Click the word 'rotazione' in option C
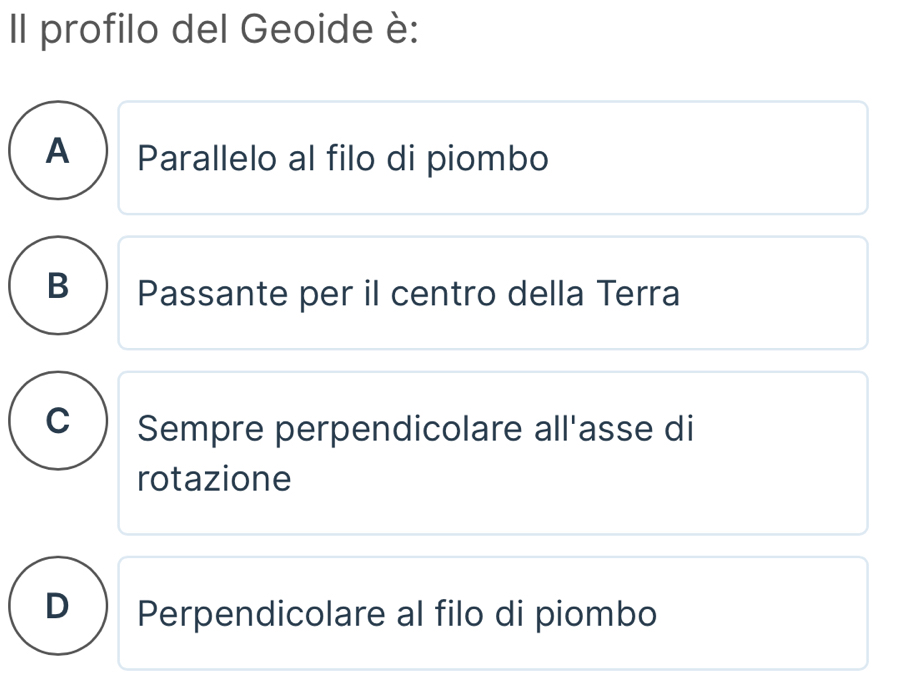Image resolution: width=904 pixels, height=685 pixels. coord(215,479)
